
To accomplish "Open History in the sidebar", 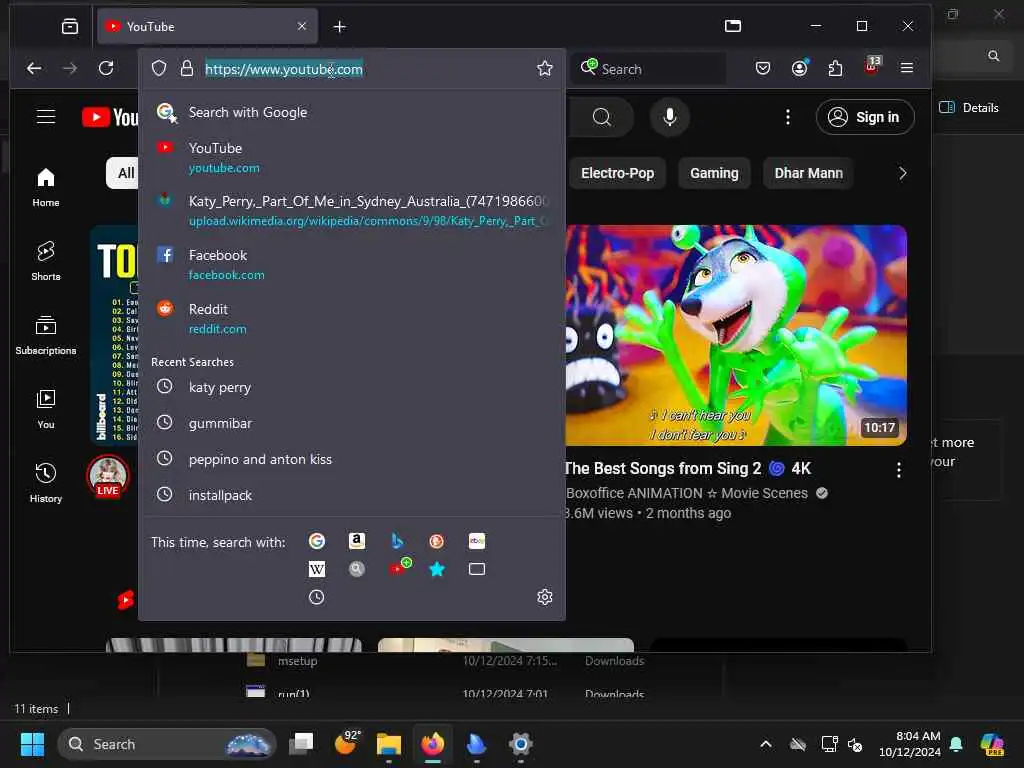I will tap(46, 482).
